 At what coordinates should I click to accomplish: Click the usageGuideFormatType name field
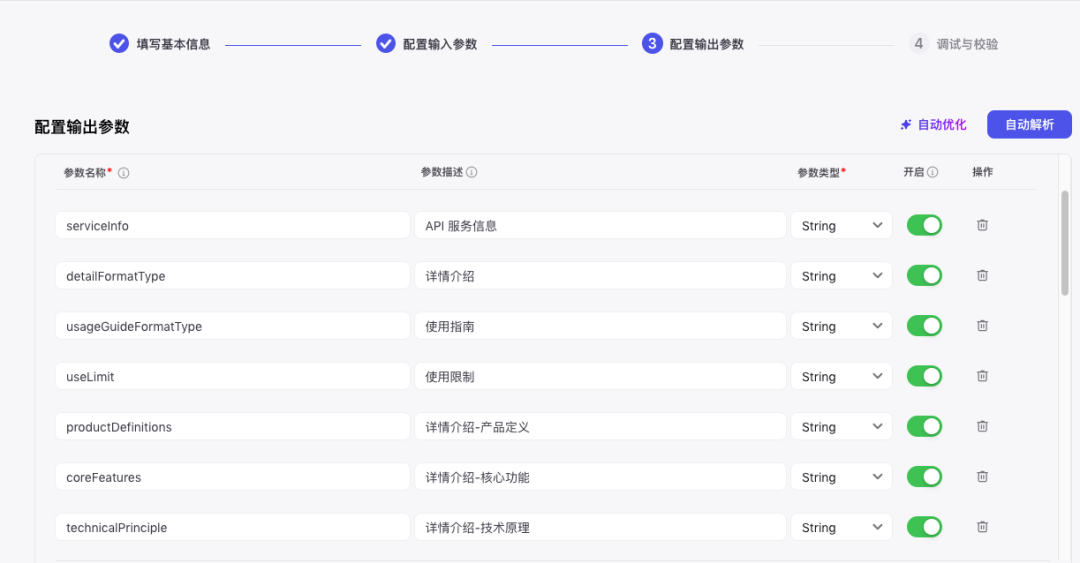pyautogui.click(x=232, y=326)
